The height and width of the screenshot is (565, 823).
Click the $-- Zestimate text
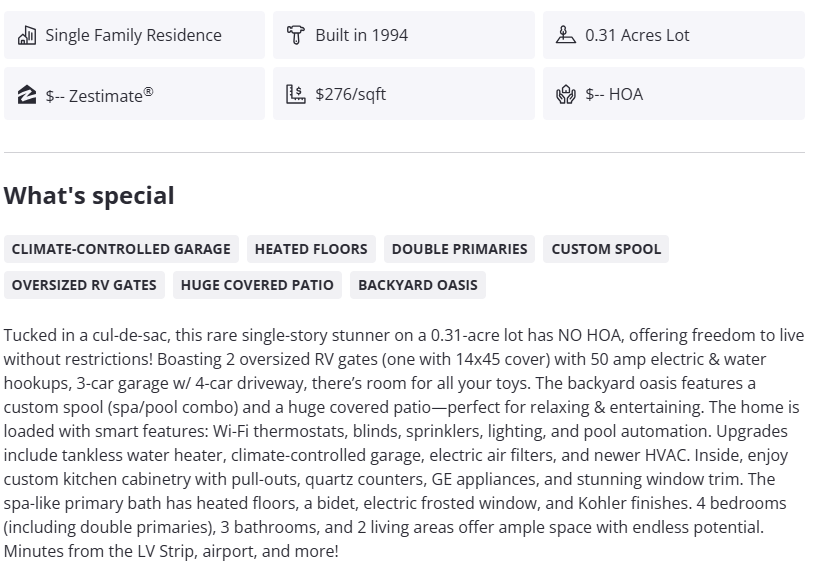[99, 95]
